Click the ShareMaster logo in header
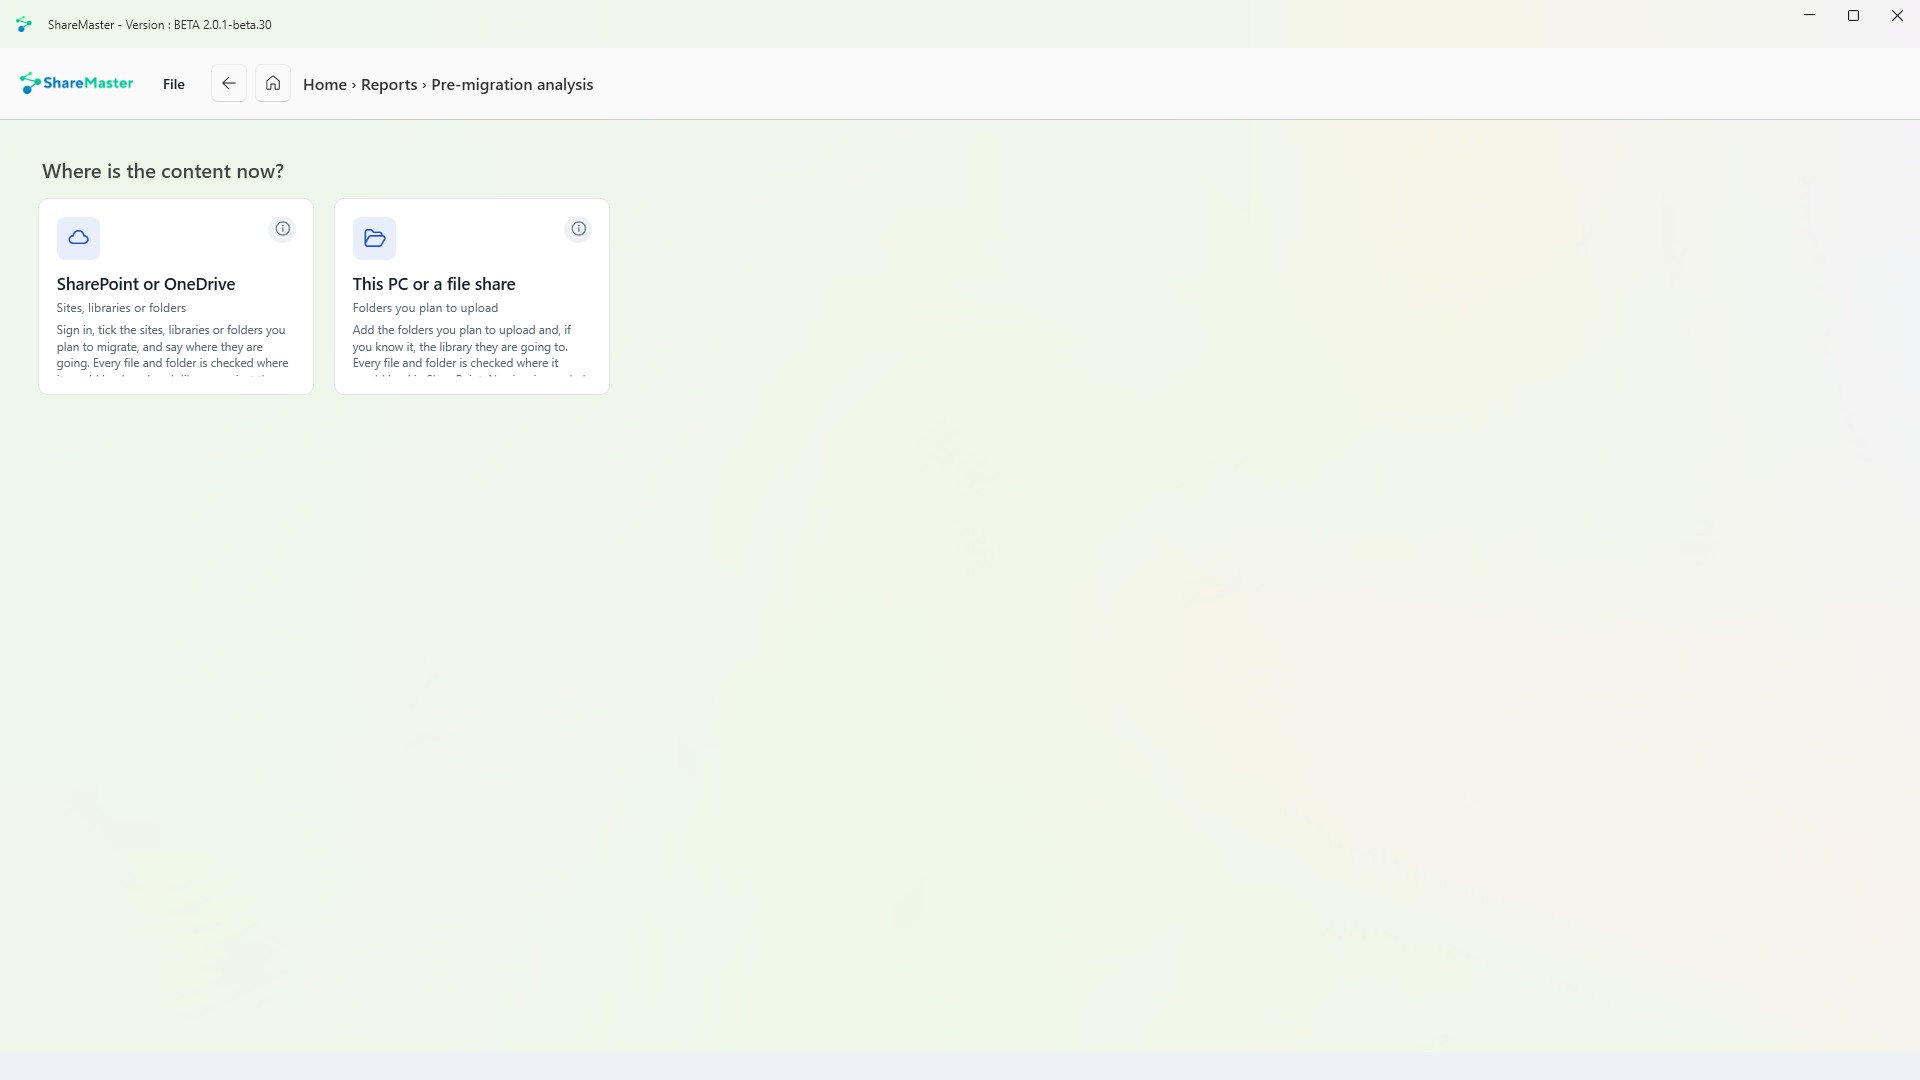Screen dimensions: 1920x1080 pyautogui.click(x=76, y=84)
